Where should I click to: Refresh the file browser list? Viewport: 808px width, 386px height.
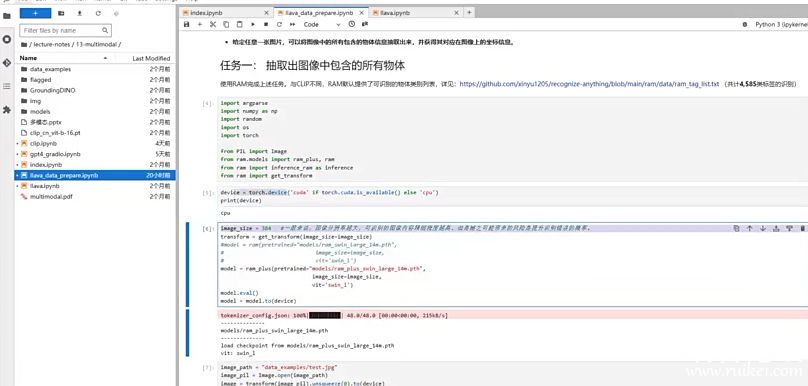click(x=98, y=13)
